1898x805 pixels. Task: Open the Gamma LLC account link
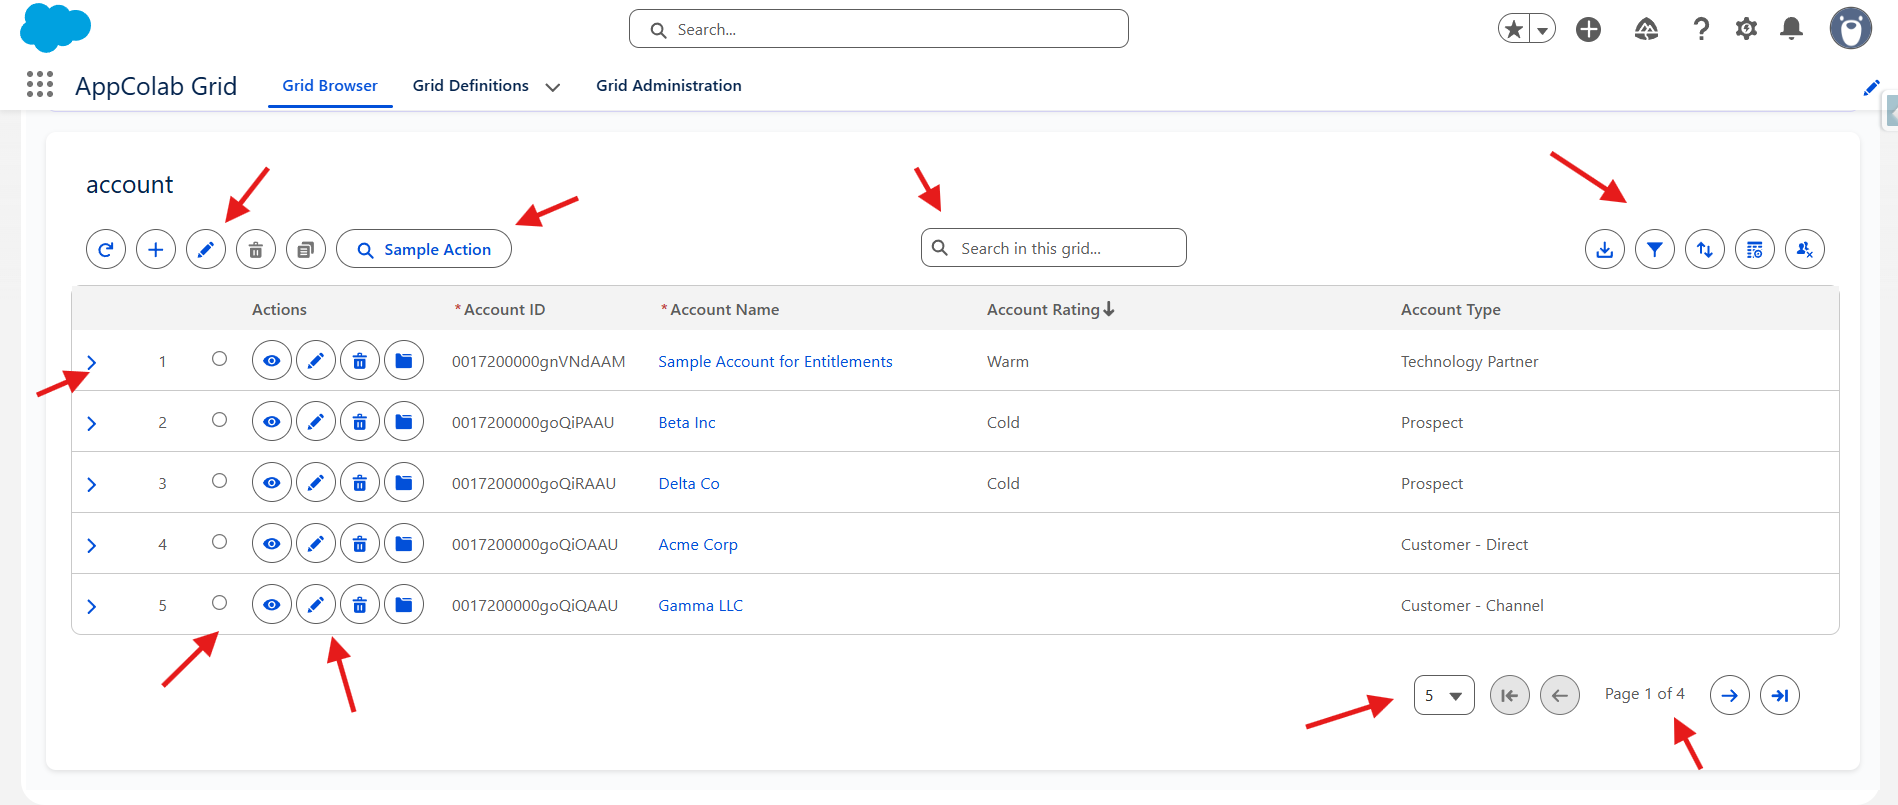pyautogui.click(x=700, y=606)
